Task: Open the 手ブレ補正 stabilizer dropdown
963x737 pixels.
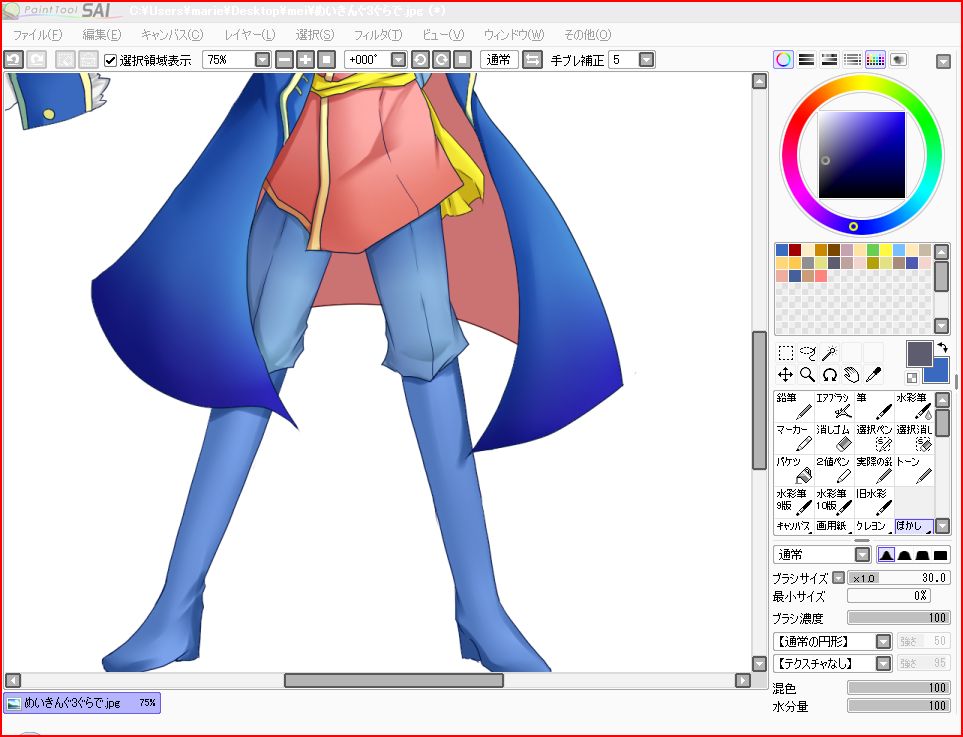Action: [x=646, y=60]
